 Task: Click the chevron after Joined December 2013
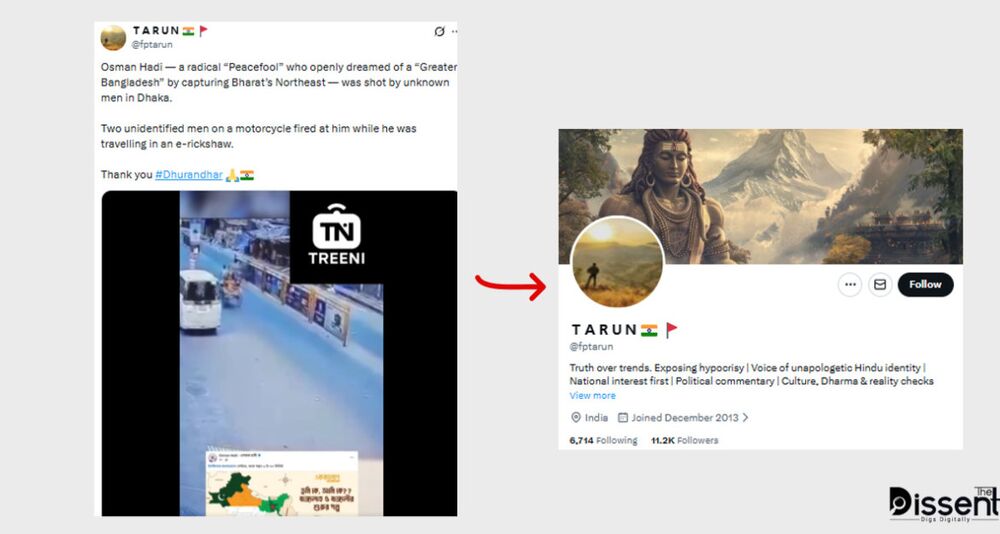(745, 418)
